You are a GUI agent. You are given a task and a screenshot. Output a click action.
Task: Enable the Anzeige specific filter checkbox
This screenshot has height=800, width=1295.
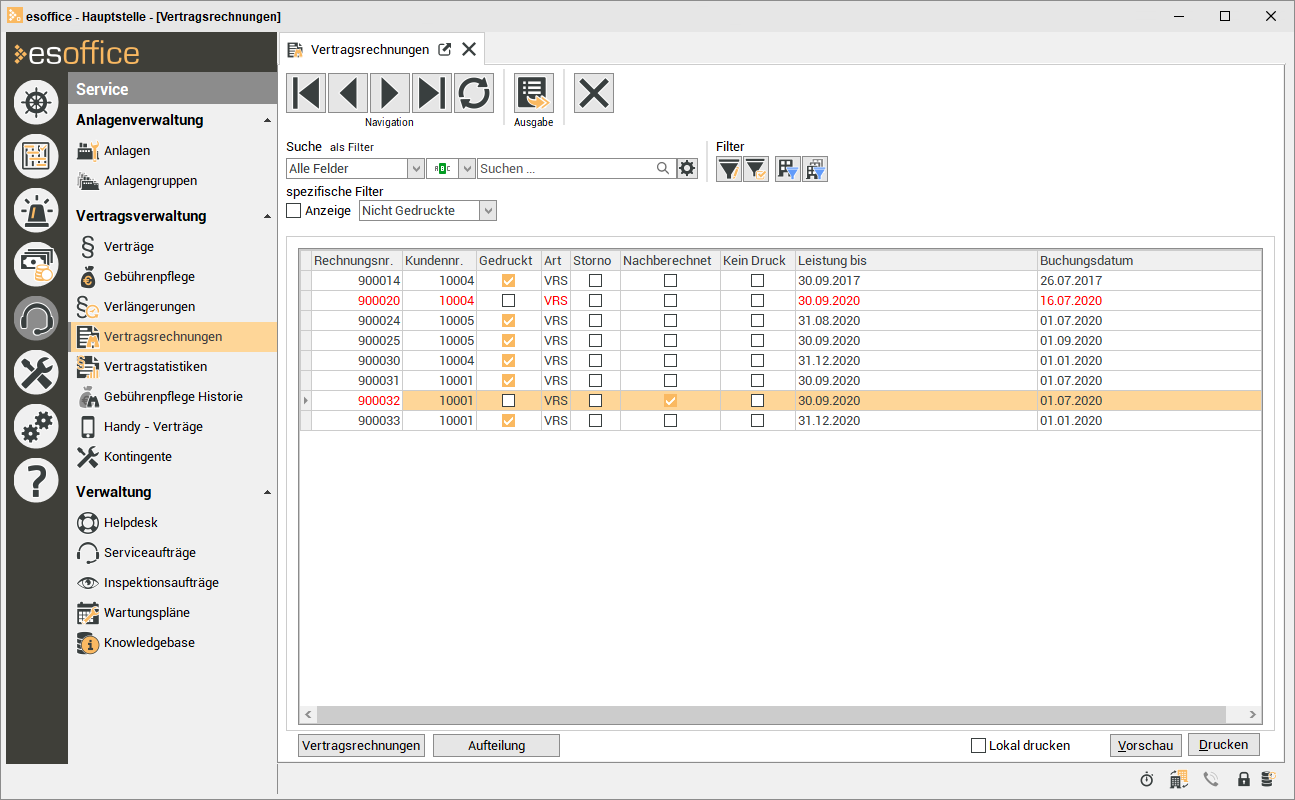294,211
